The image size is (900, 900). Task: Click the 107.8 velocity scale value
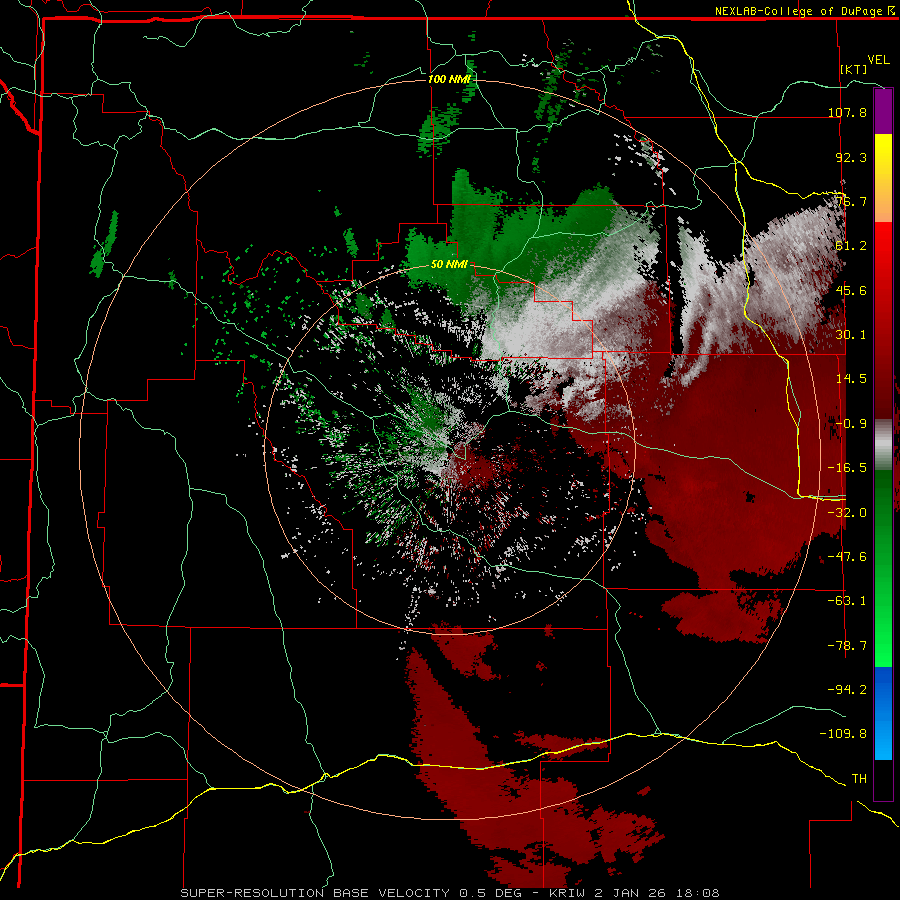pos(847,112)
